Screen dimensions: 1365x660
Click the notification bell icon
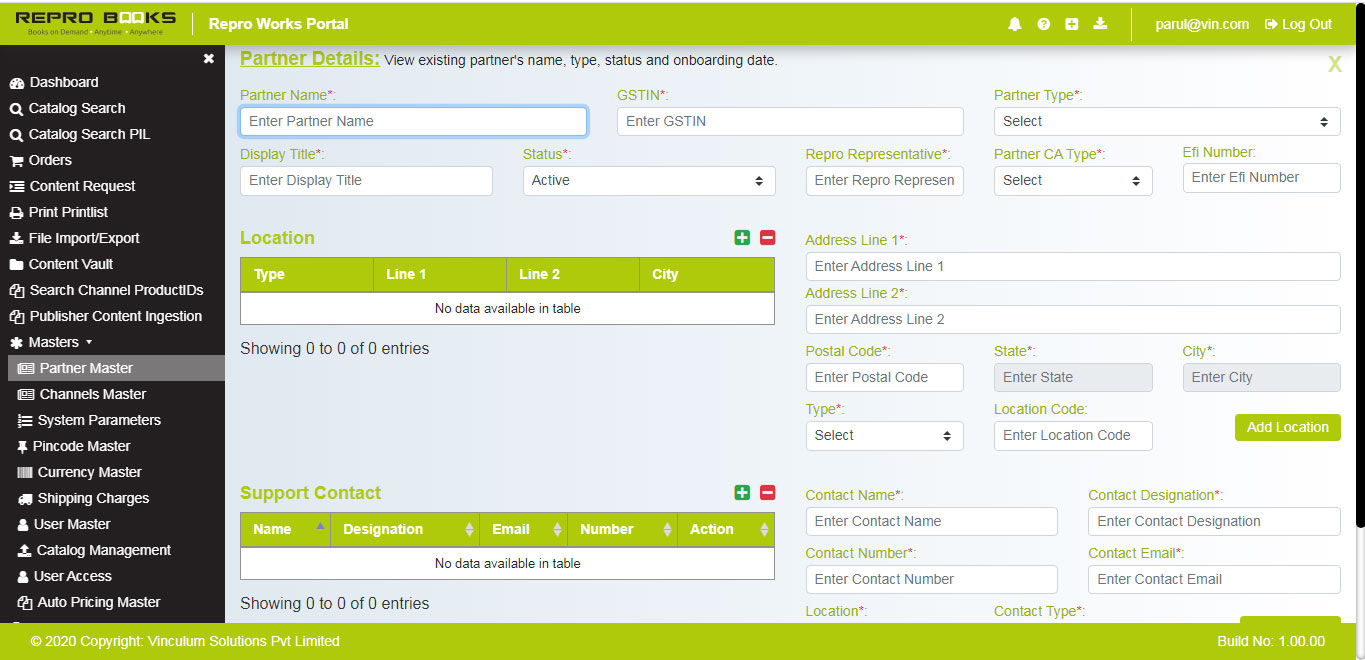1015,24
